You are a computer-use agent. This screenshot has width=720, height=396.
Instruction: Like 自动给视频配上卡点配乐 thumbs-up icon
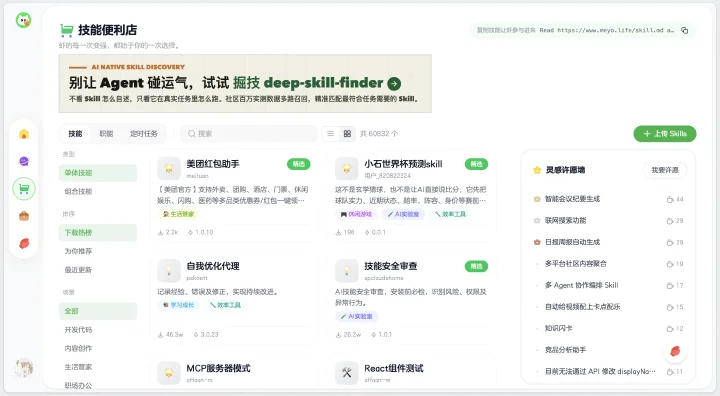670,307
